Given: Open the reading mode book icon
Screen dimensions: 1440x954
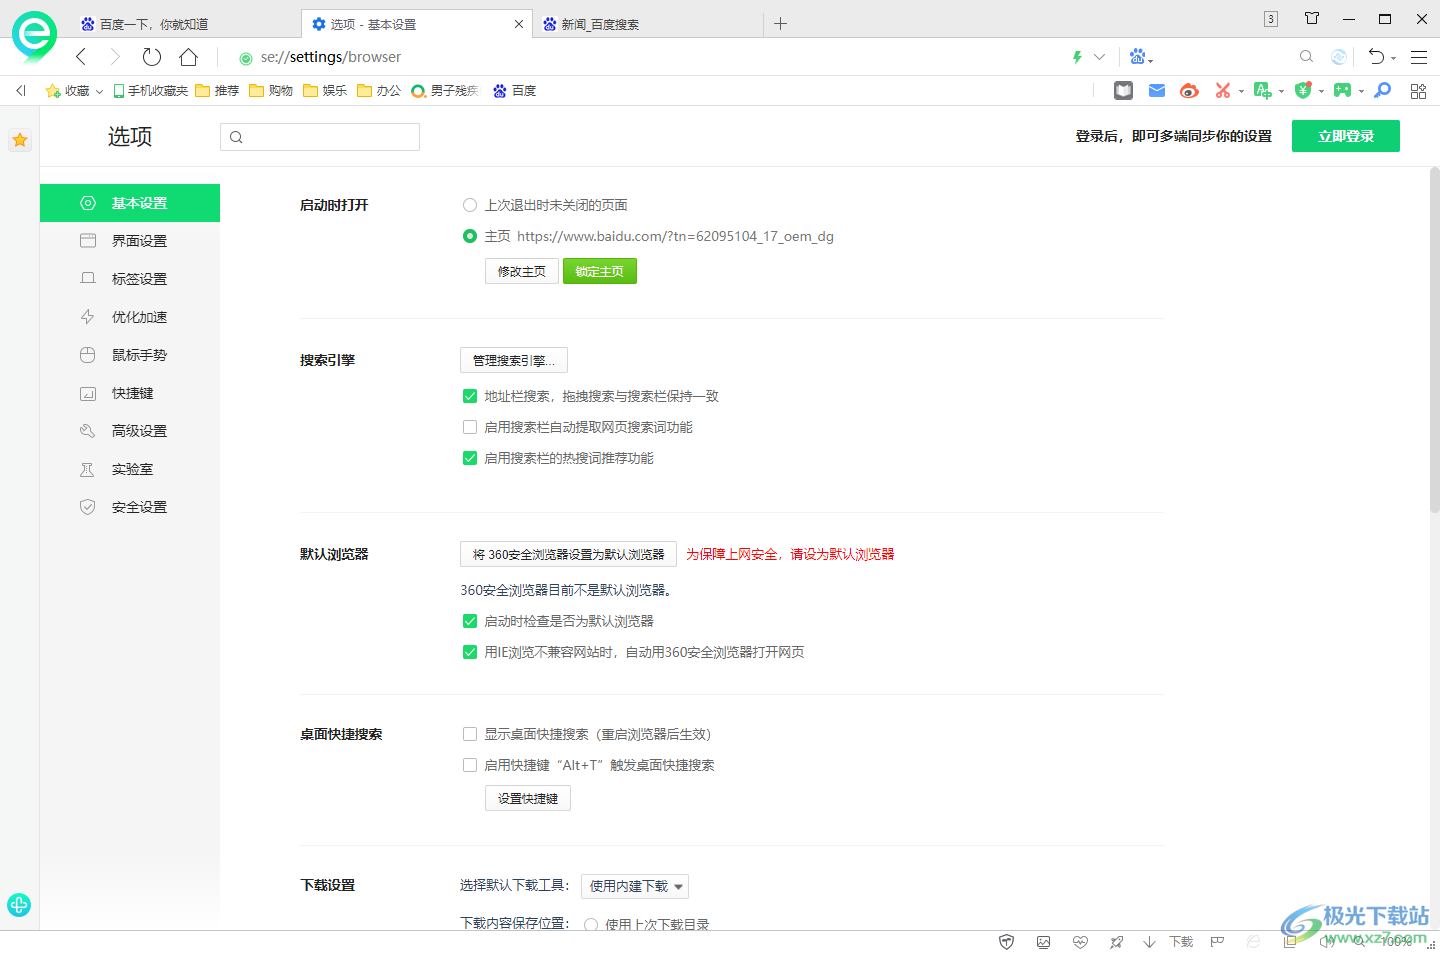Looking at the screenshot, I should [1124, 91].
